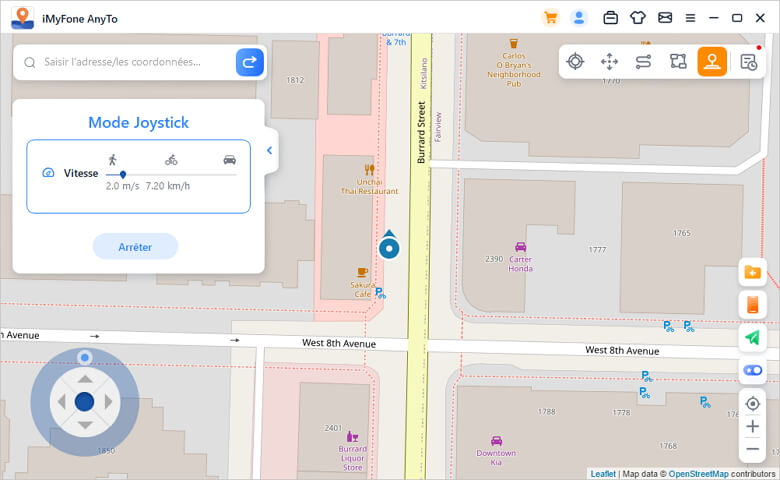Click the current location marker on map
This screenshot has height=480, width=780.
click(x=389, y=247)
